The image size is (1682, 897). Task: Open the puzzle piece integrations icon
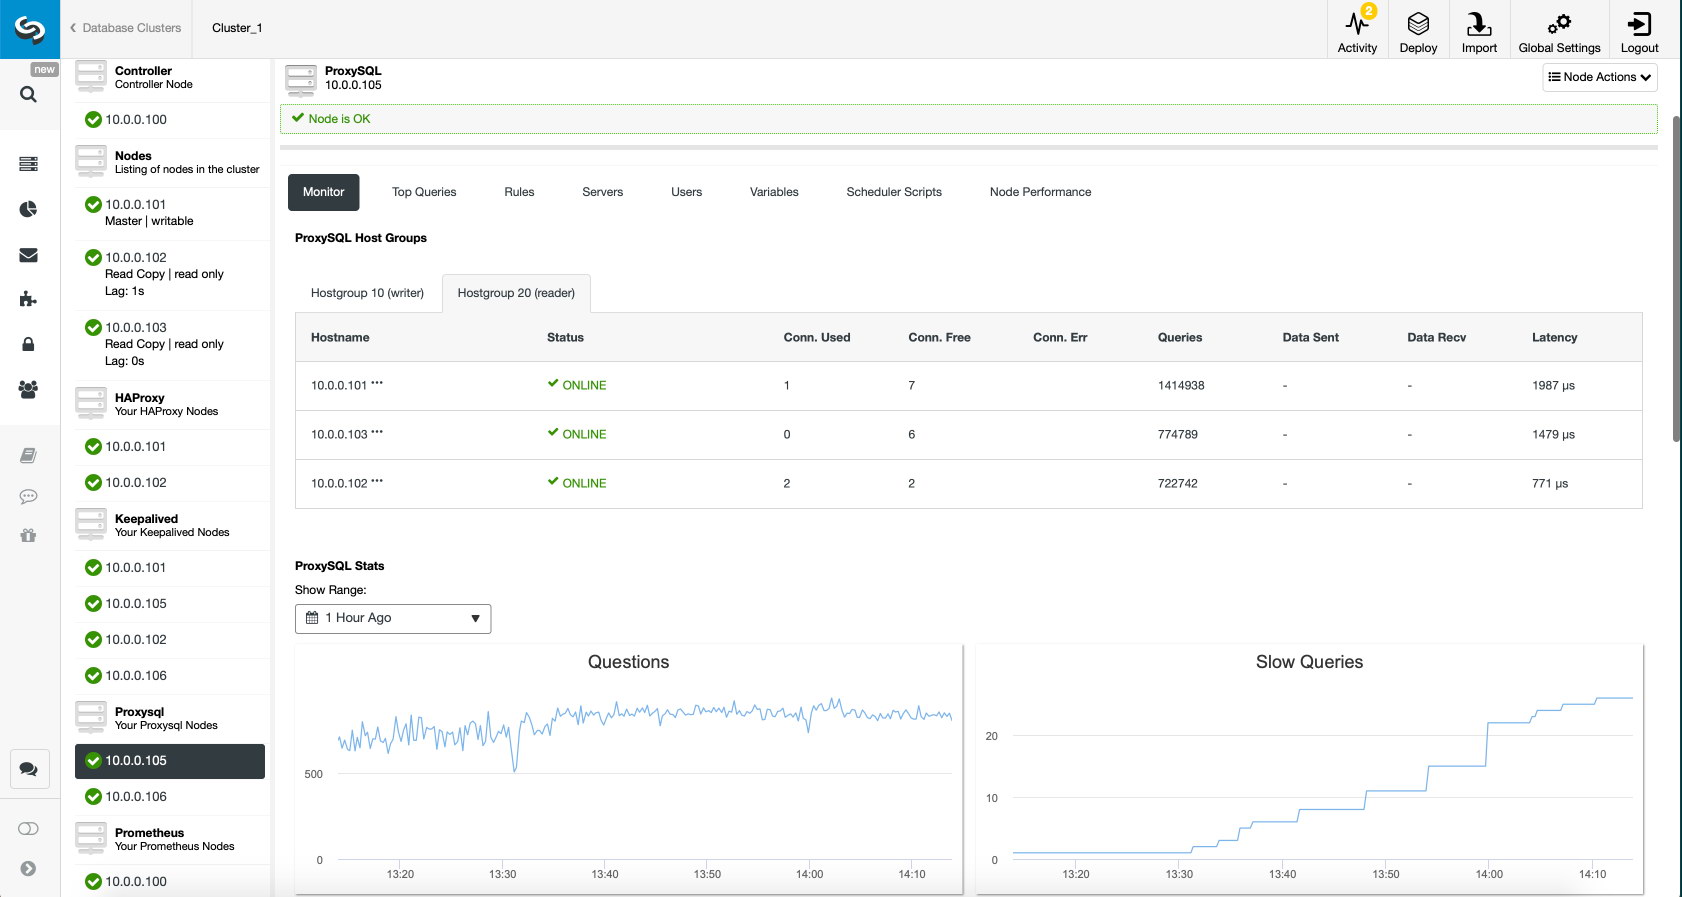(28, 299)
